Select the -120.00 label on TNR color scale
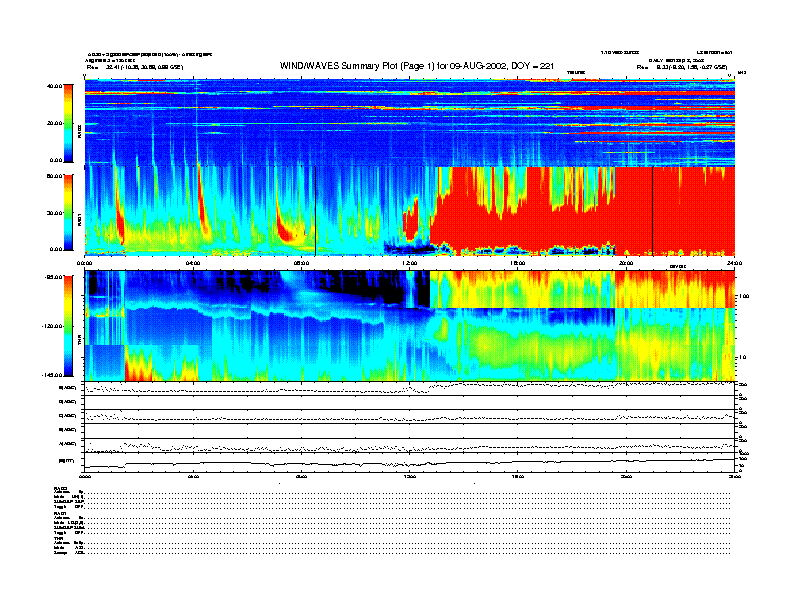 coord(53,326)
